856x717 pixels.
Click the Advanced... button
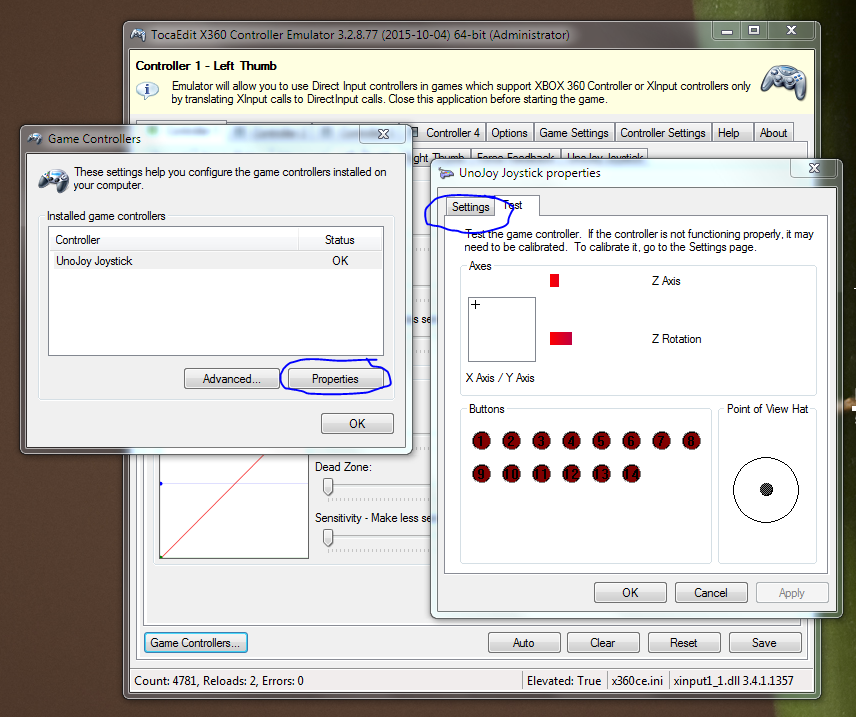click(x=231, y=378)
